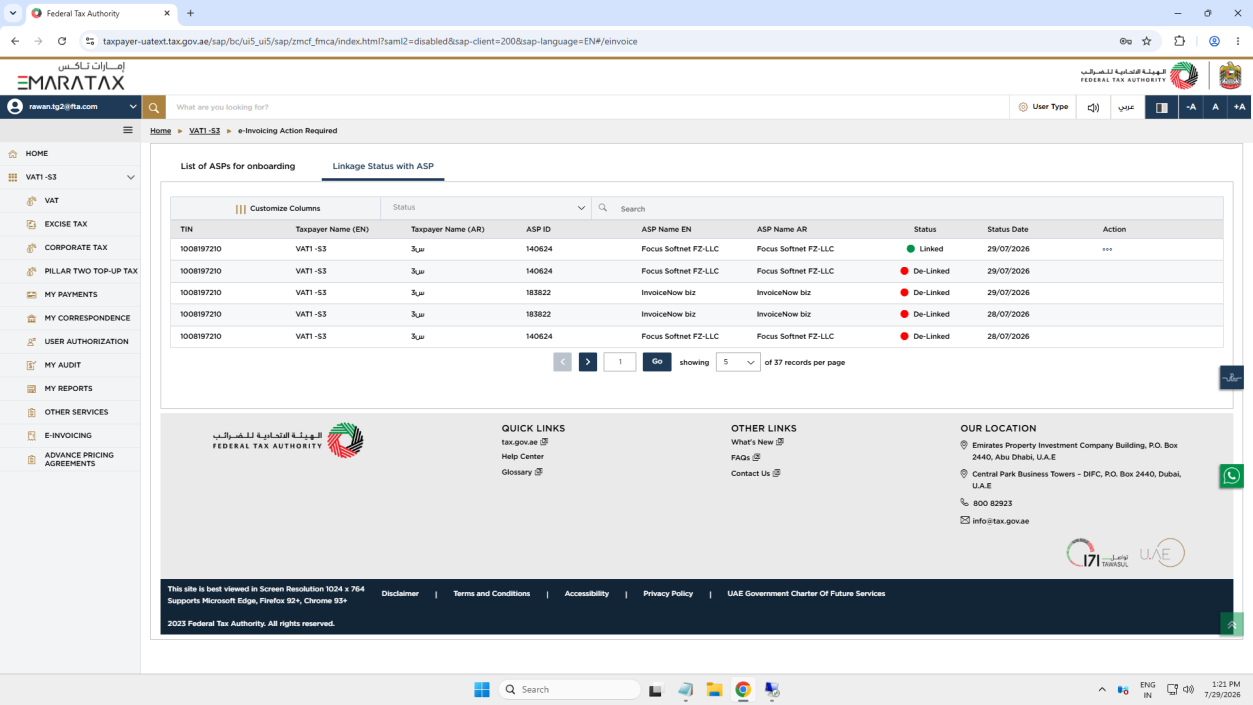Collapse the VAT1 -S3 sidebar group
1253x705 pixels.
[x=130, y=177]
